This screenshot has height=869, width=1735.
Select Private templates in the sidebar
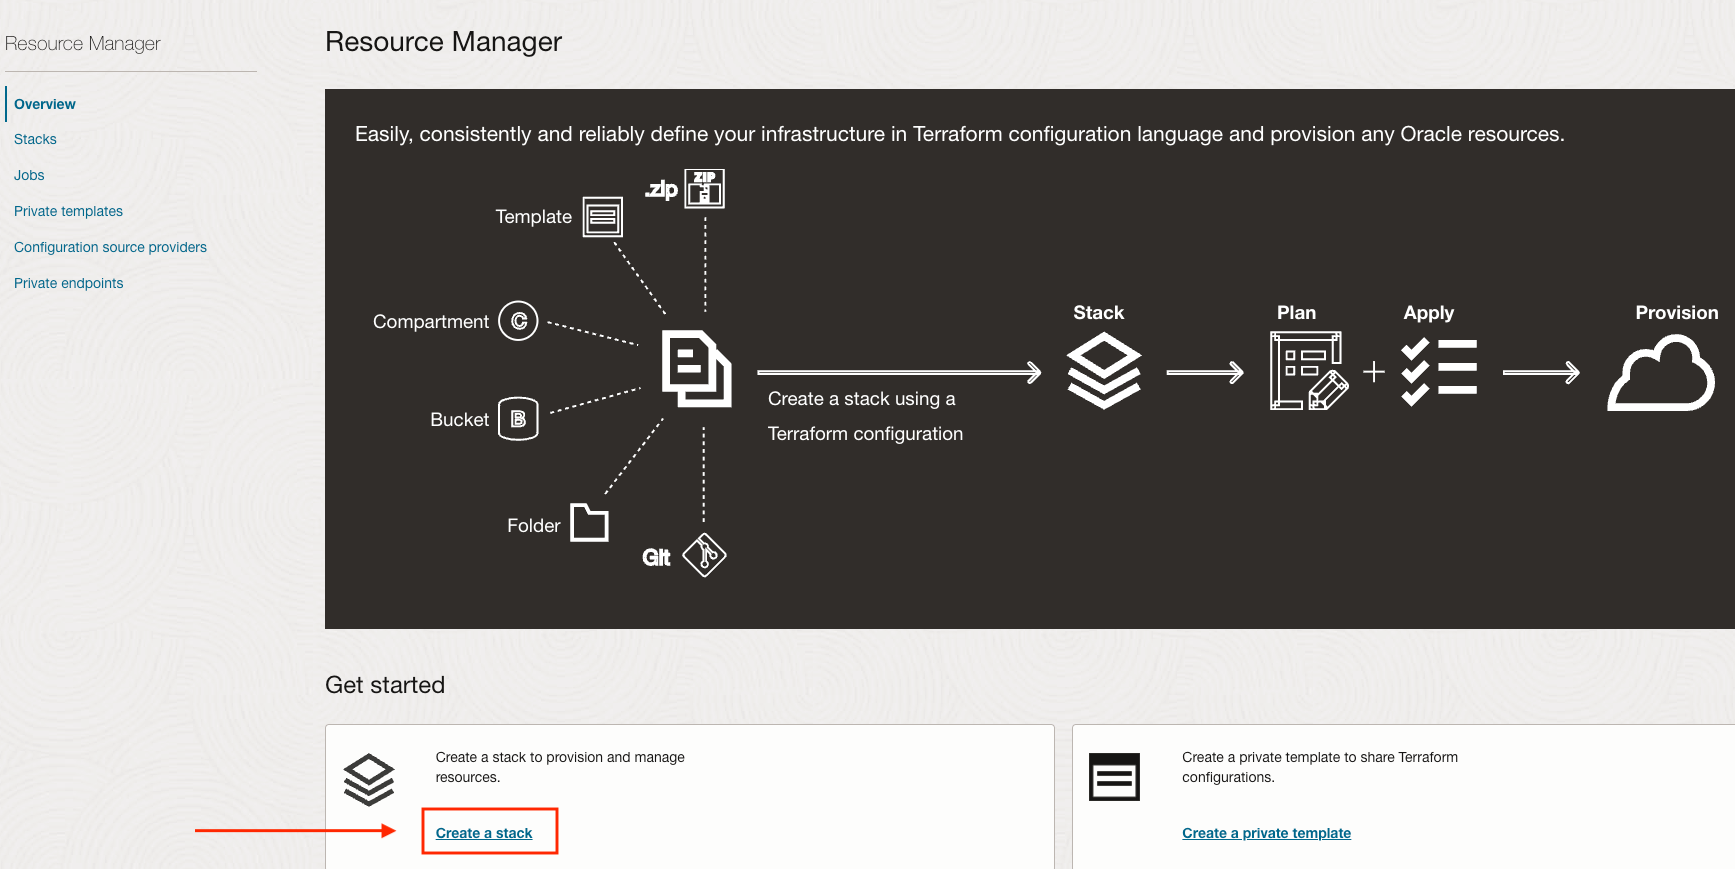pyautogui.click(x=68, y=212)
